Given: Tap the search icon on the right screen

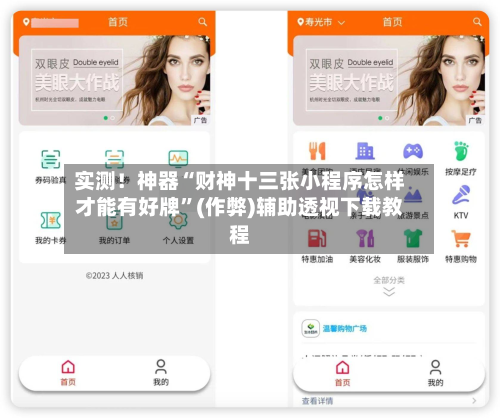Looking at the screenshot, I should coord(477,22).
